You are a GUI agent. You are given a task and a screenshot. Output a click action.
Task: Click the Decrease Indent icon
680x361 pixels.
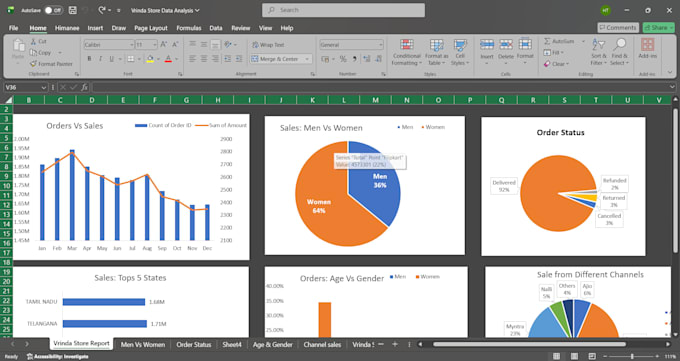[x=227, y=59]
